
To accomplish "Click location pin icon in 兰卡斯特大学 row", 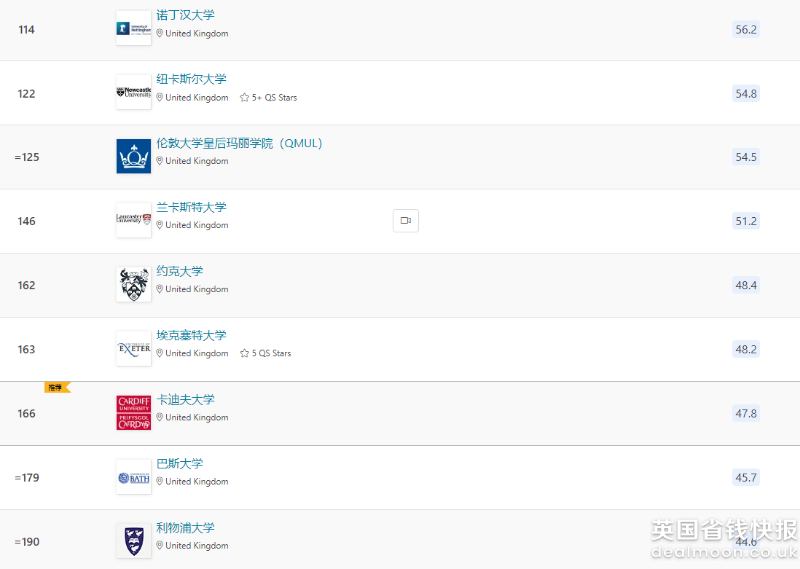I will click(160, 225).
